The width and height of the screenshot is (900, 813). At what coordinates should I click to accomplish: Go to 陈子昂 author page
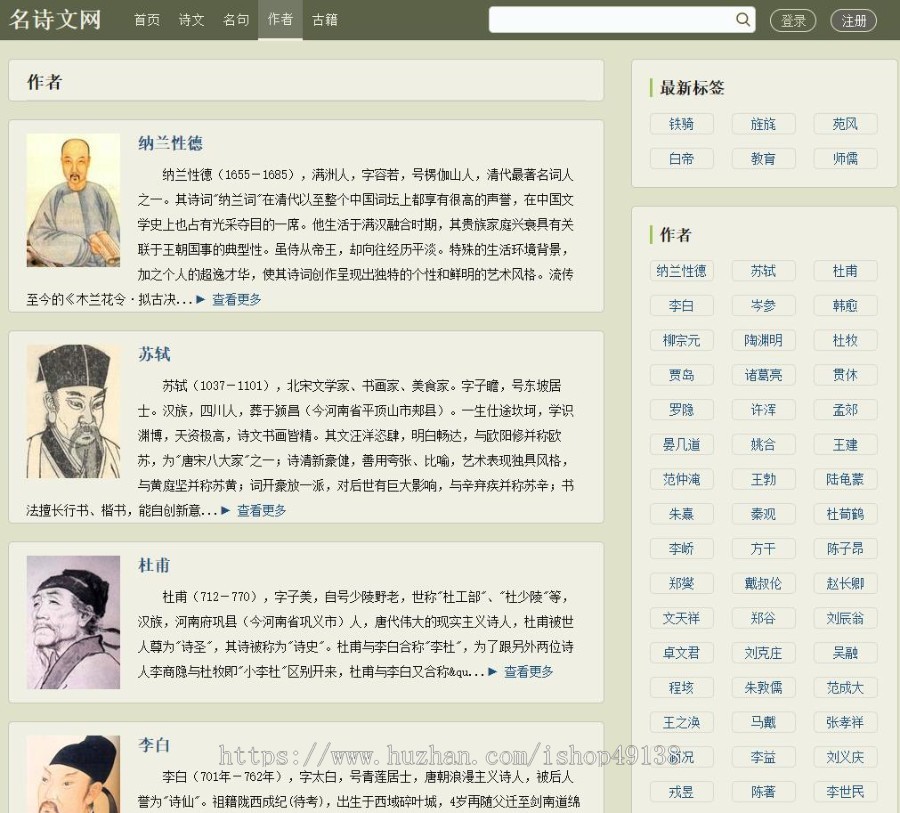(845, 549)
